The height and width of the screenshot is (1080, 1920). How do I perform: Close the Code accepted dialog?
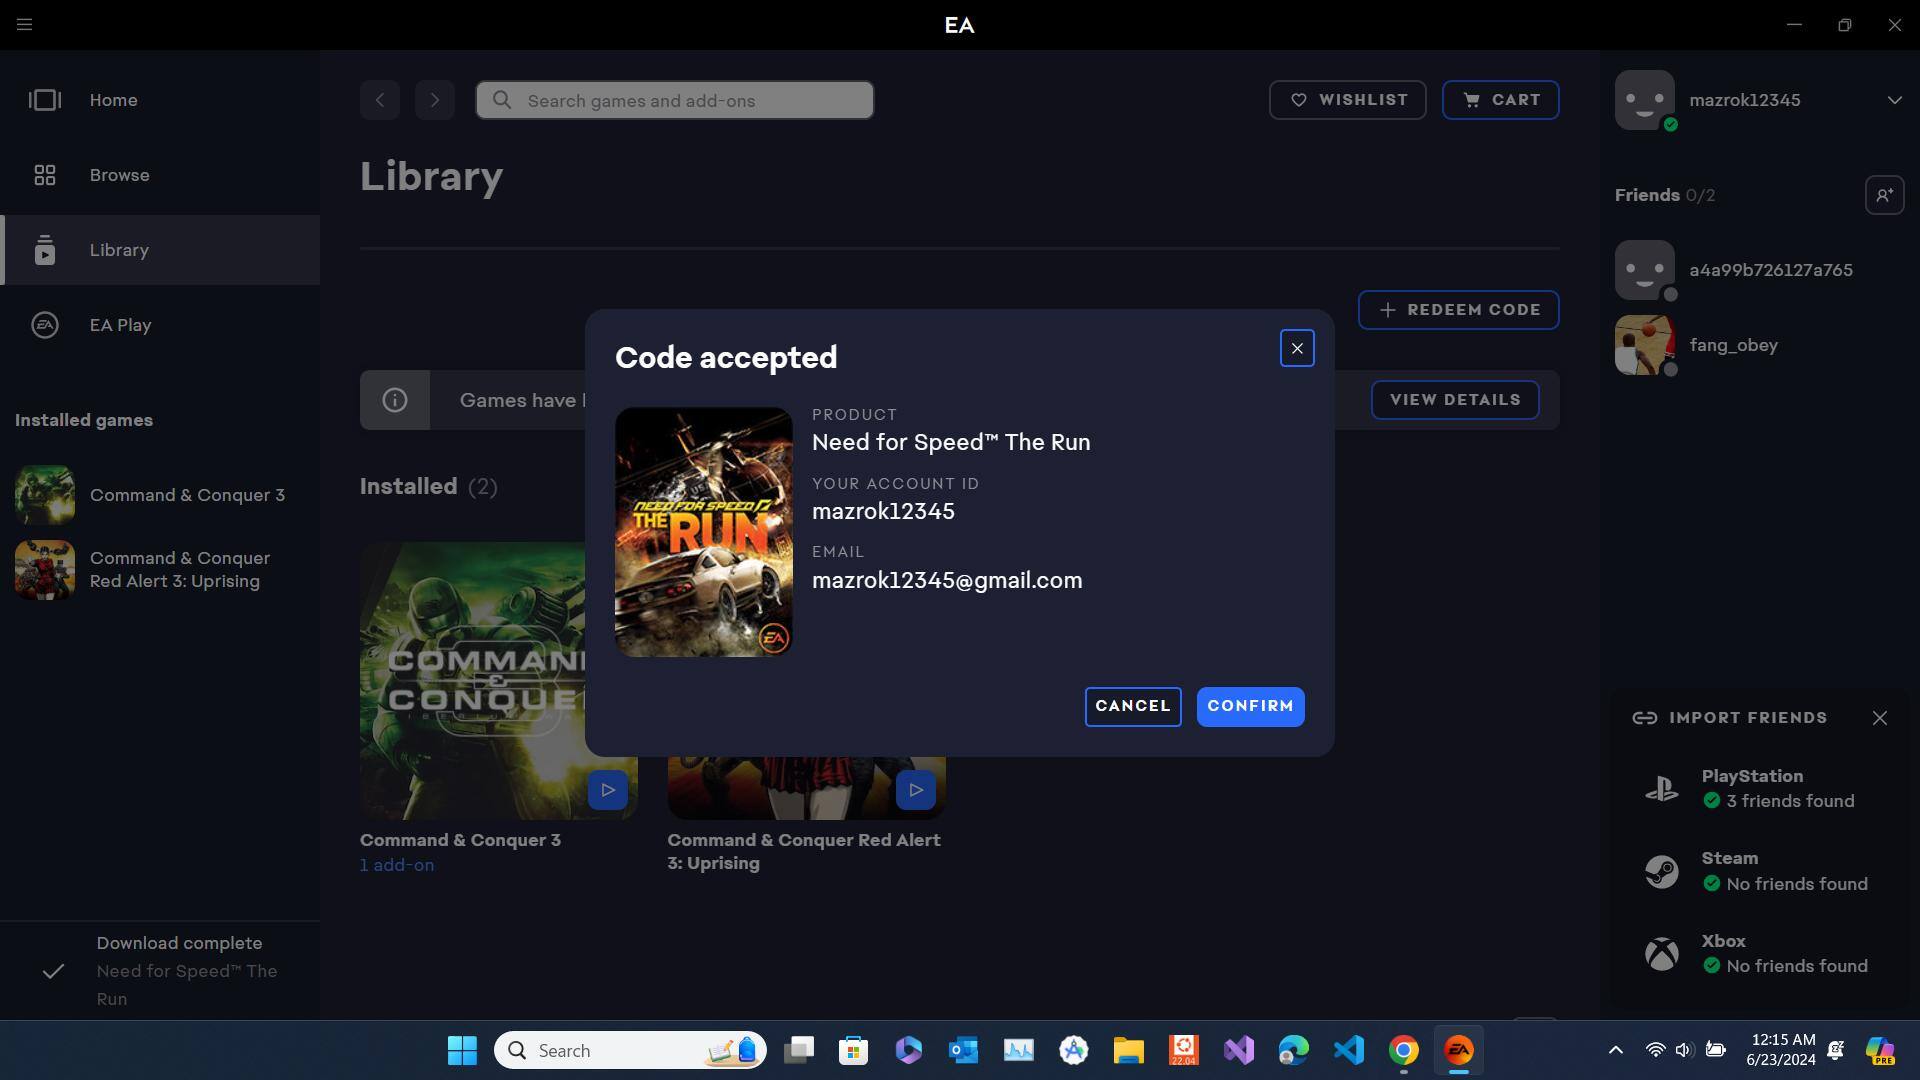1297,348
